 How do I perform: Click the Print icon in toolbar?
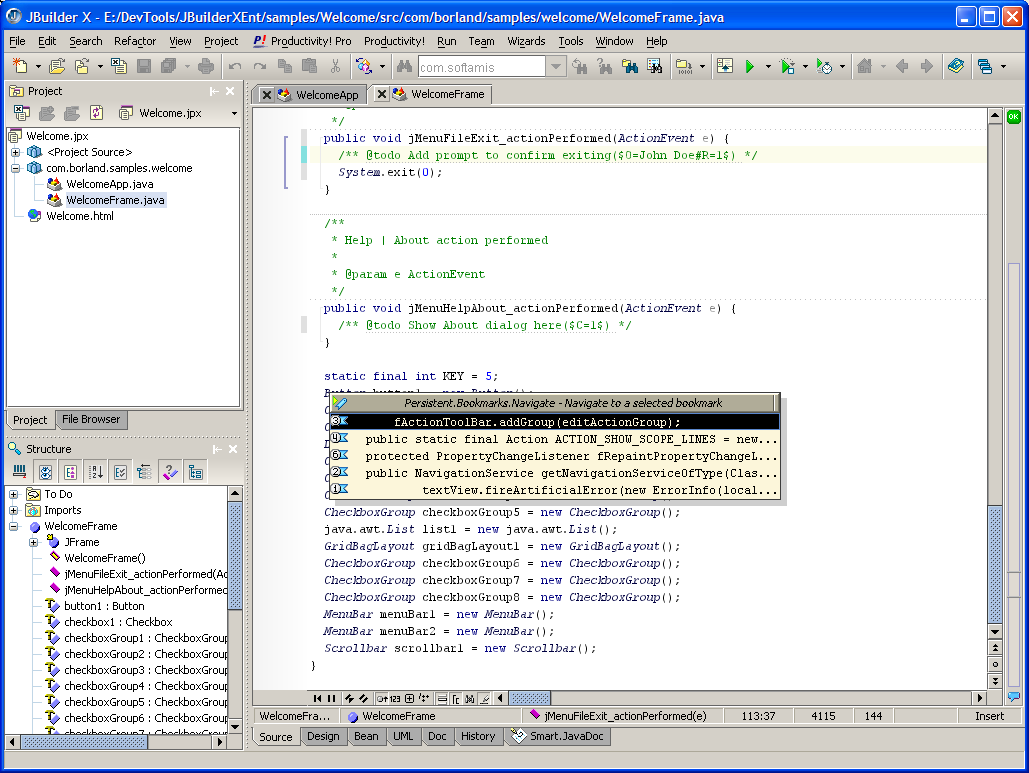click(206, 66)
